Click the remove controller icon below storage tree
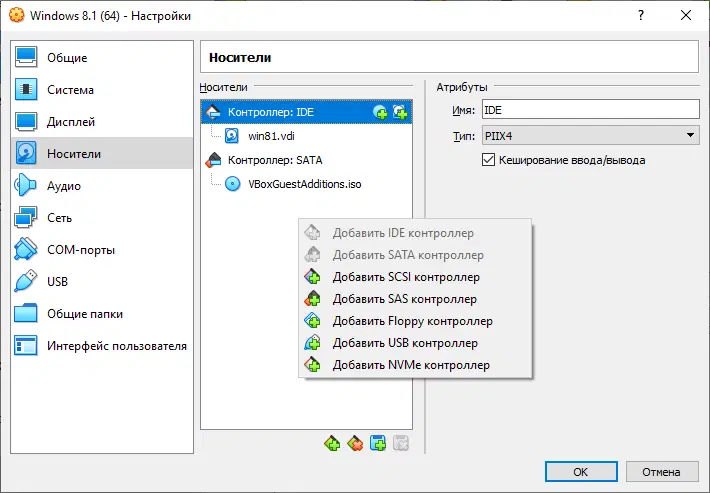The image size is (710, 493). [354, 443]
